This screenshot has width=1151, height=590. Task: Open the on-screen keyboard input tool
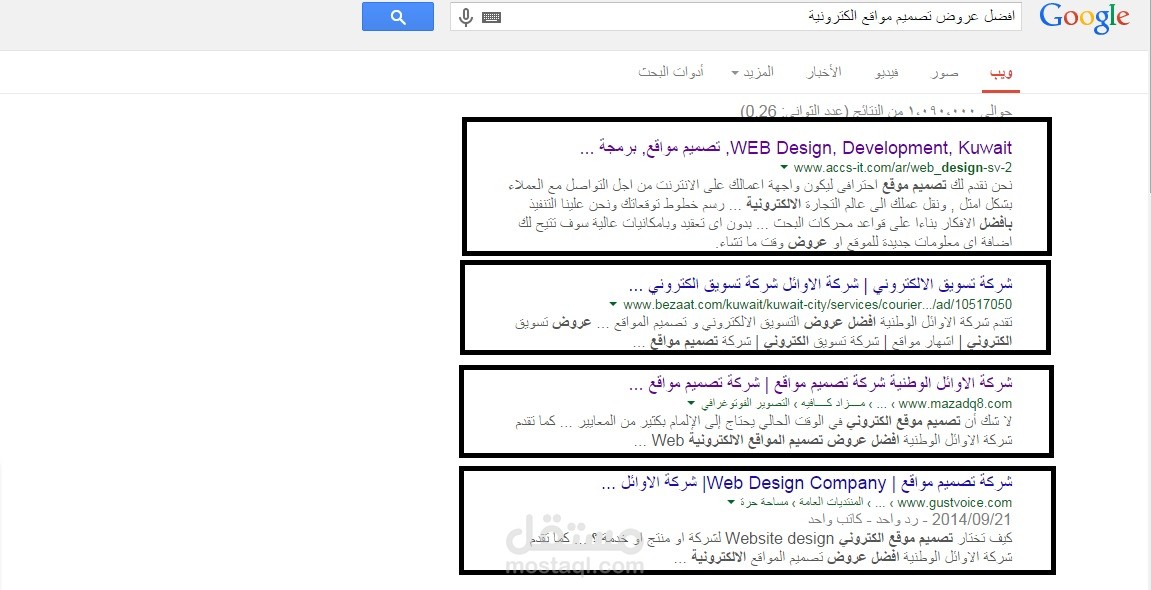[492, 17]
